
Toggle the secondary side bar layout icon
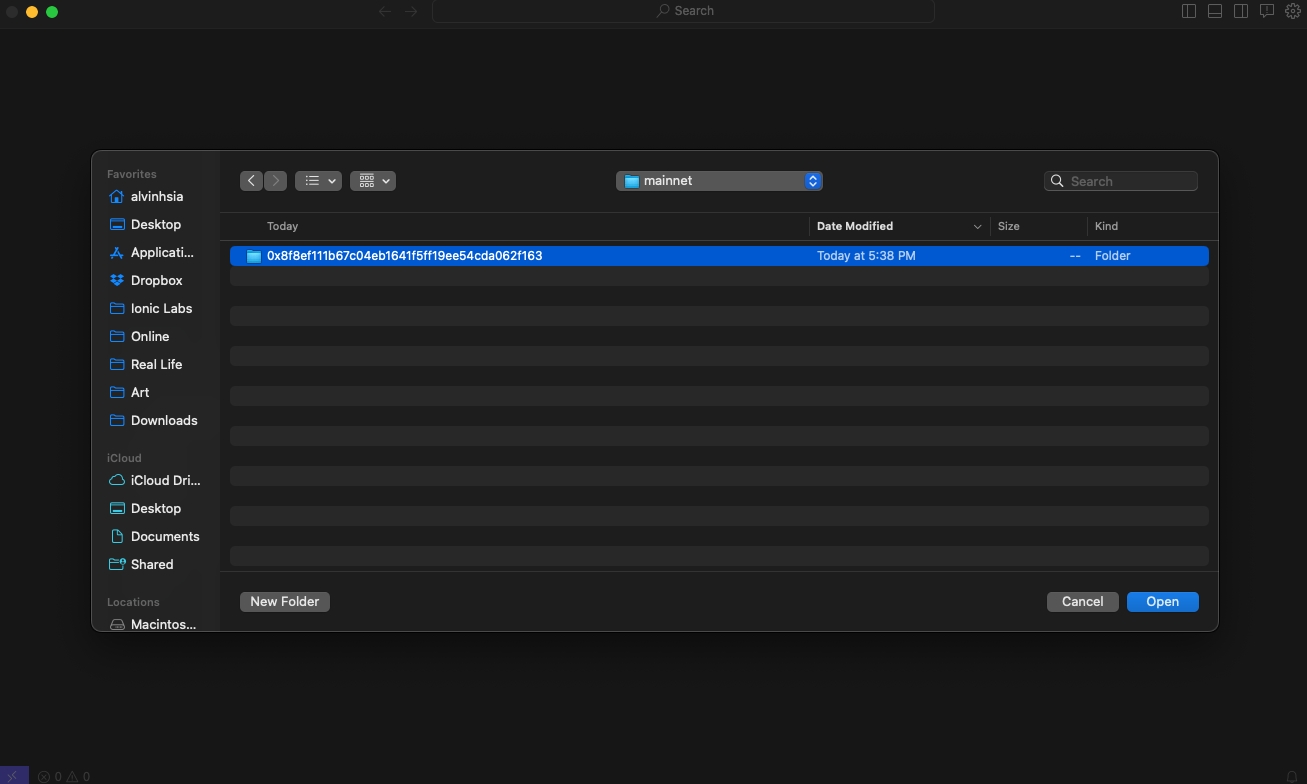point(1241,11)
